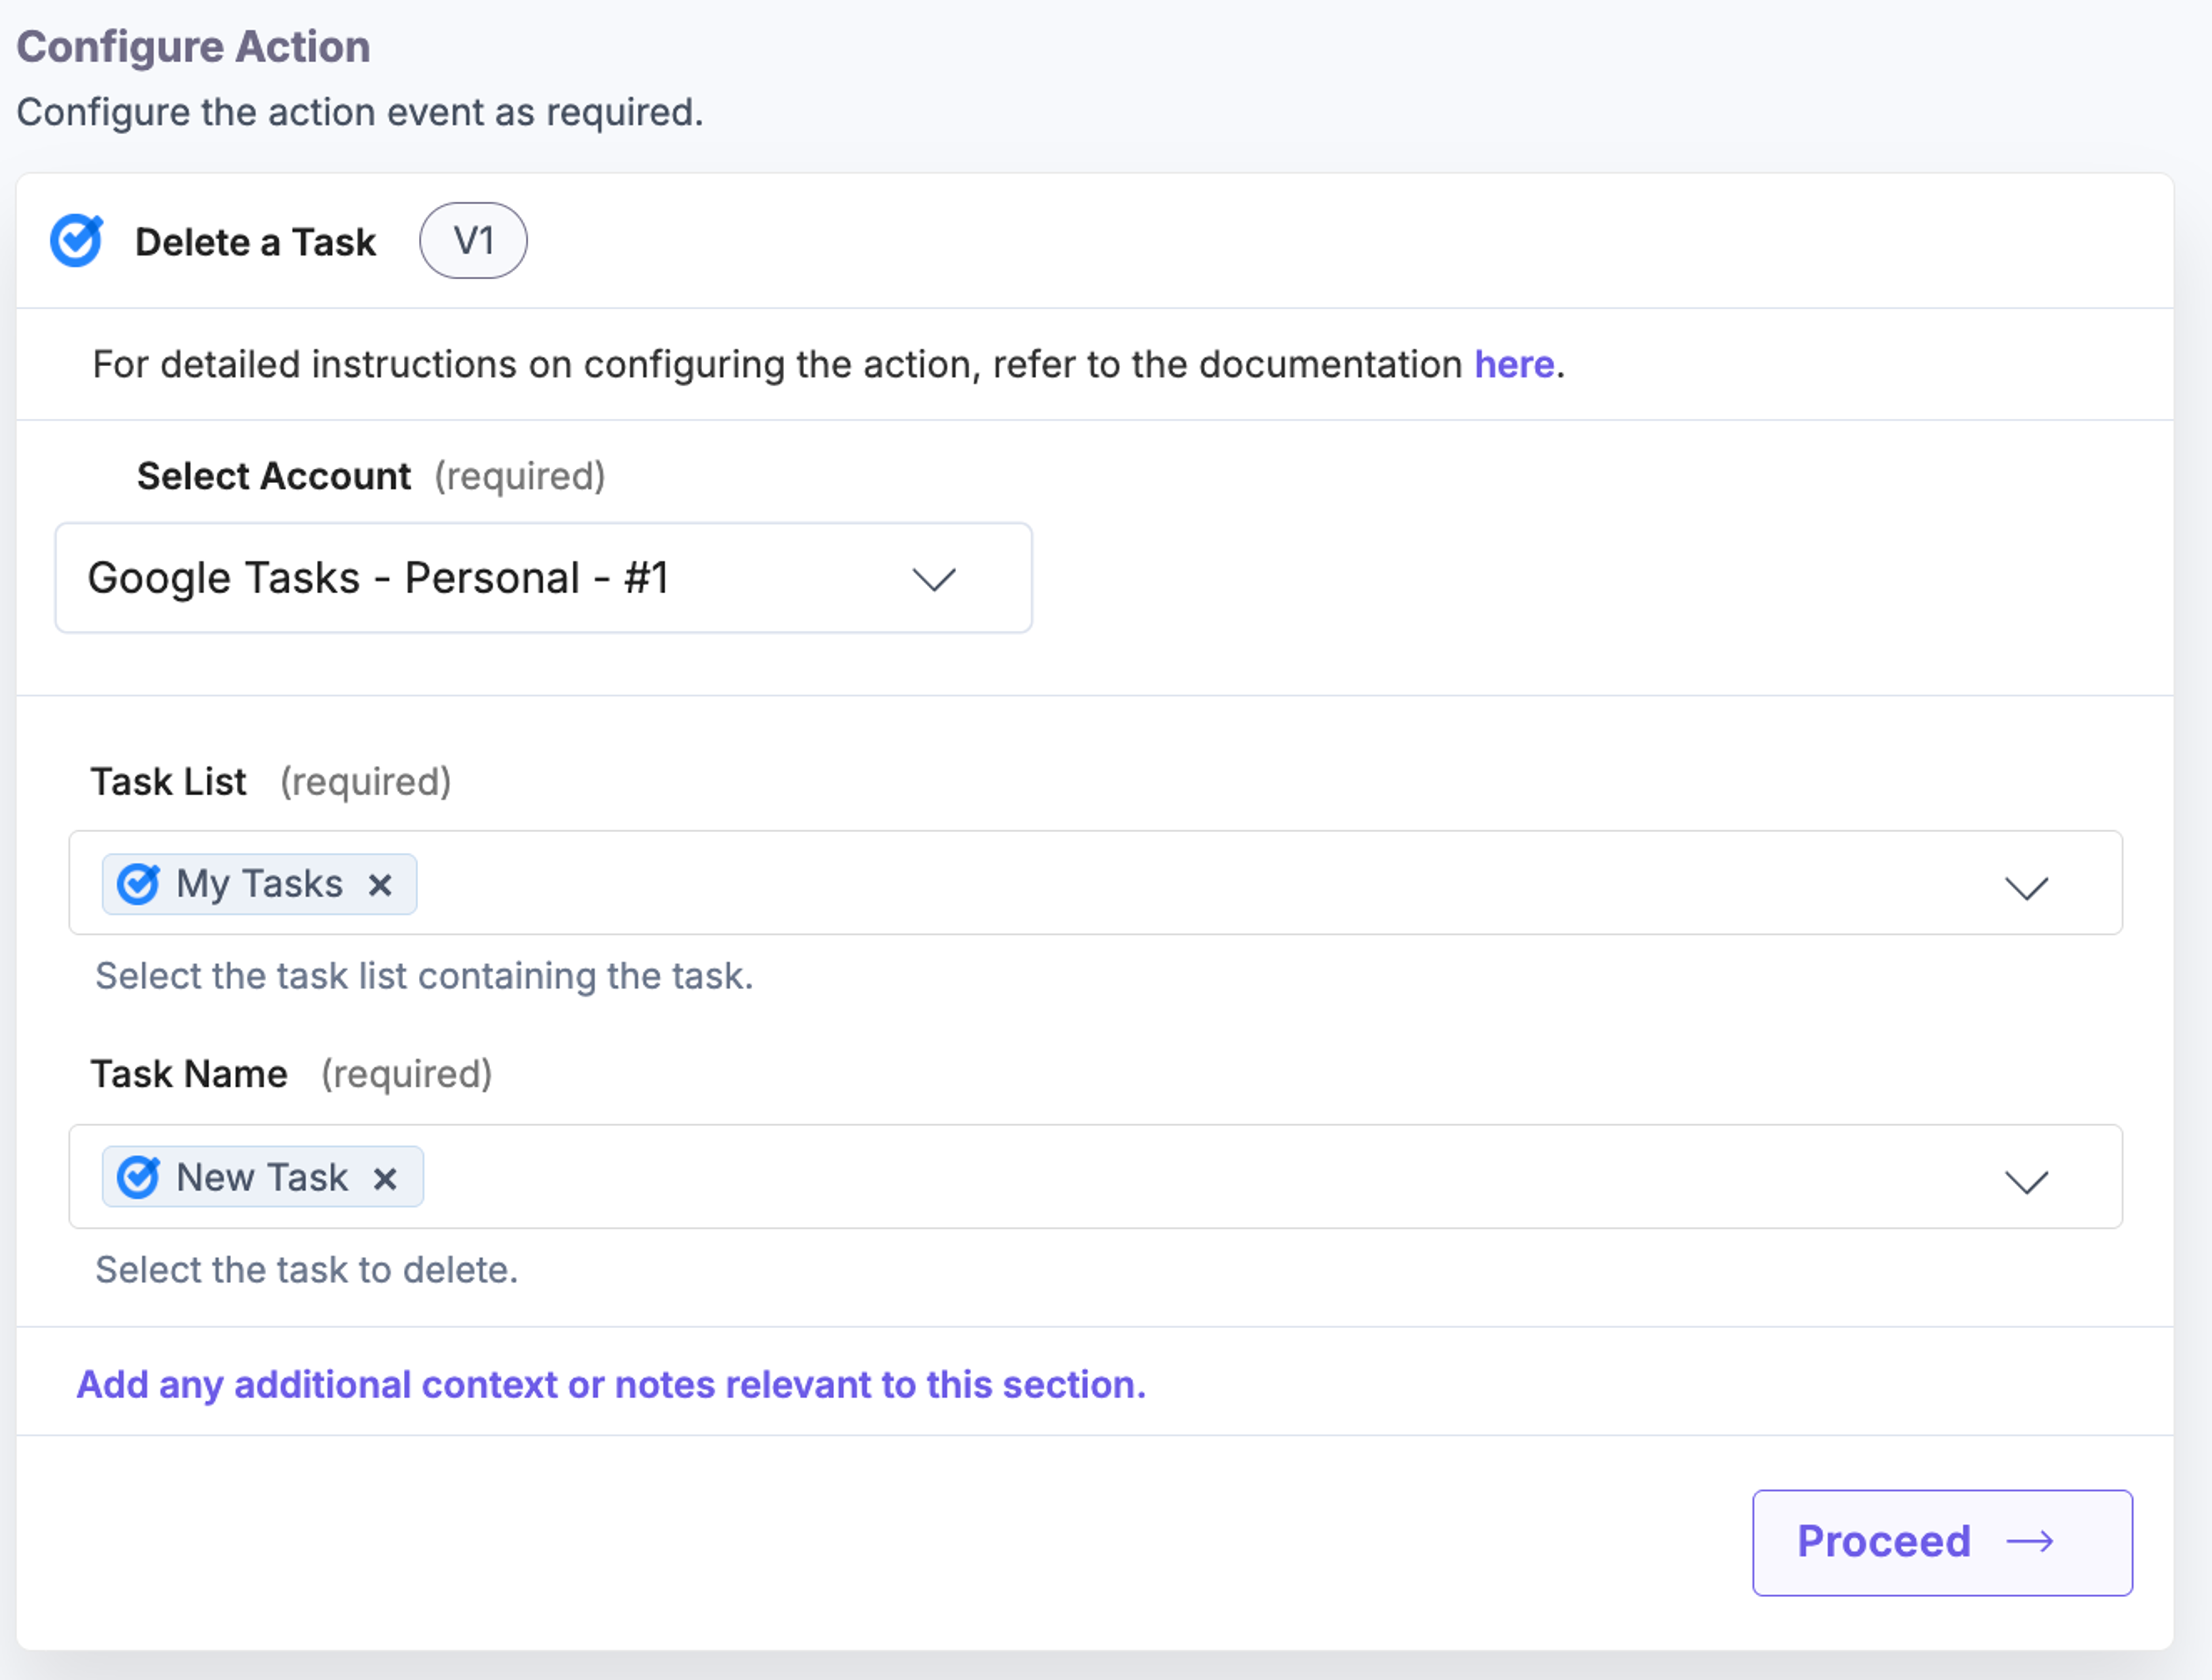This screenshot has height=1680, width=2212.
Task: Click the 'Task List' field label
Action: [x=168, y=782]
